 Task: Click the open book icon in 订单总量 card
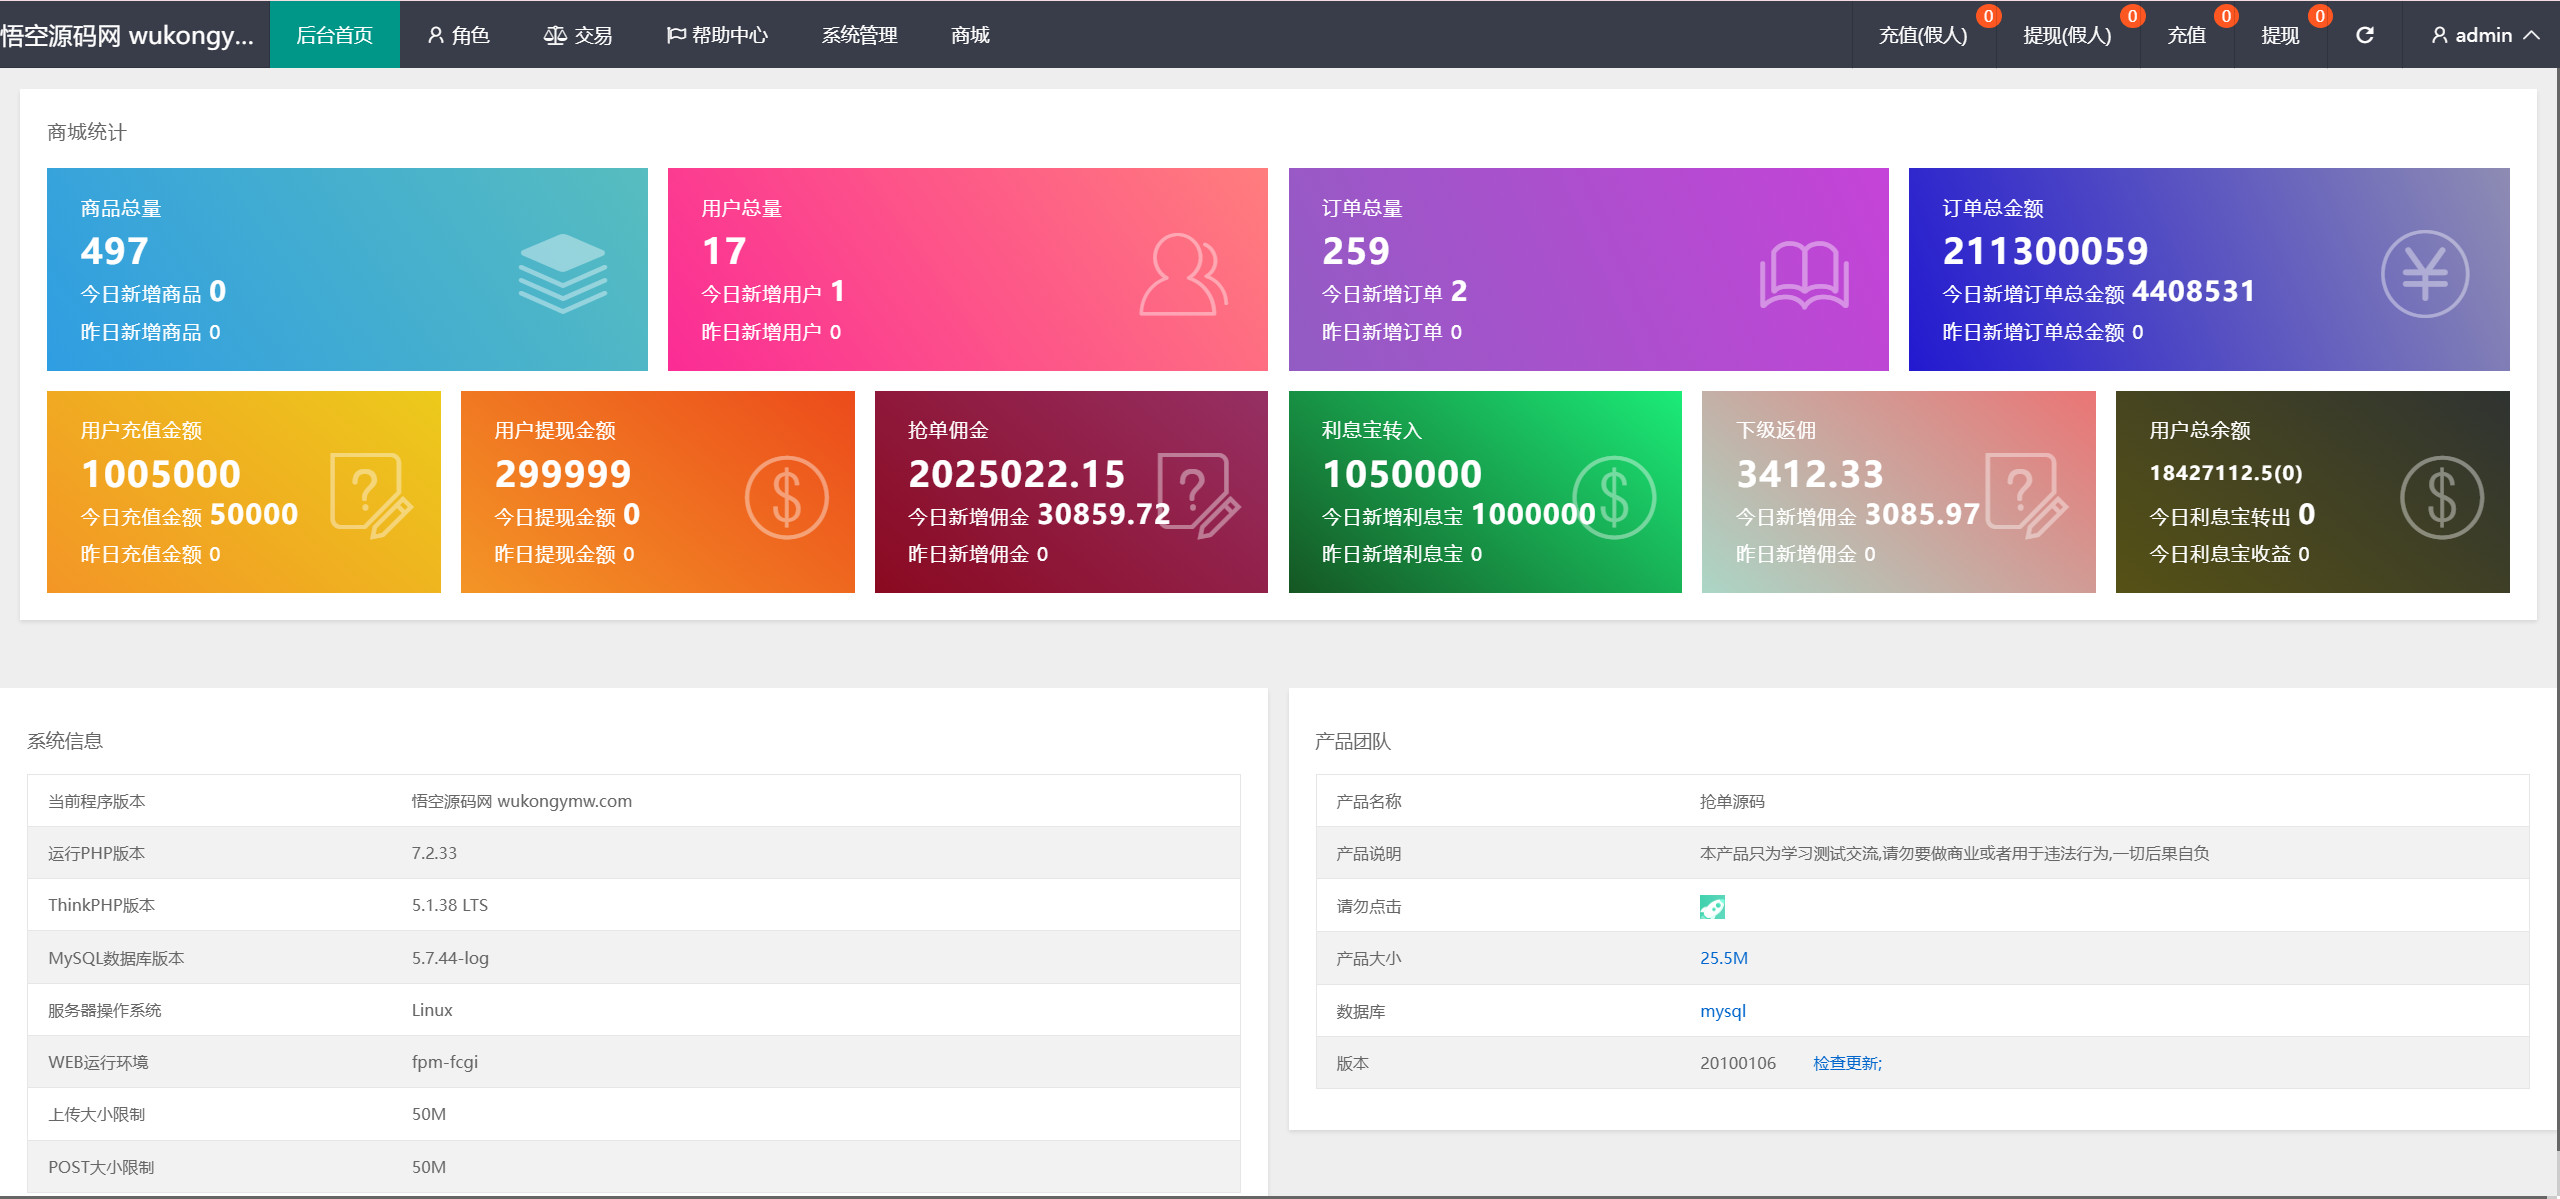tap(1804, 275)
